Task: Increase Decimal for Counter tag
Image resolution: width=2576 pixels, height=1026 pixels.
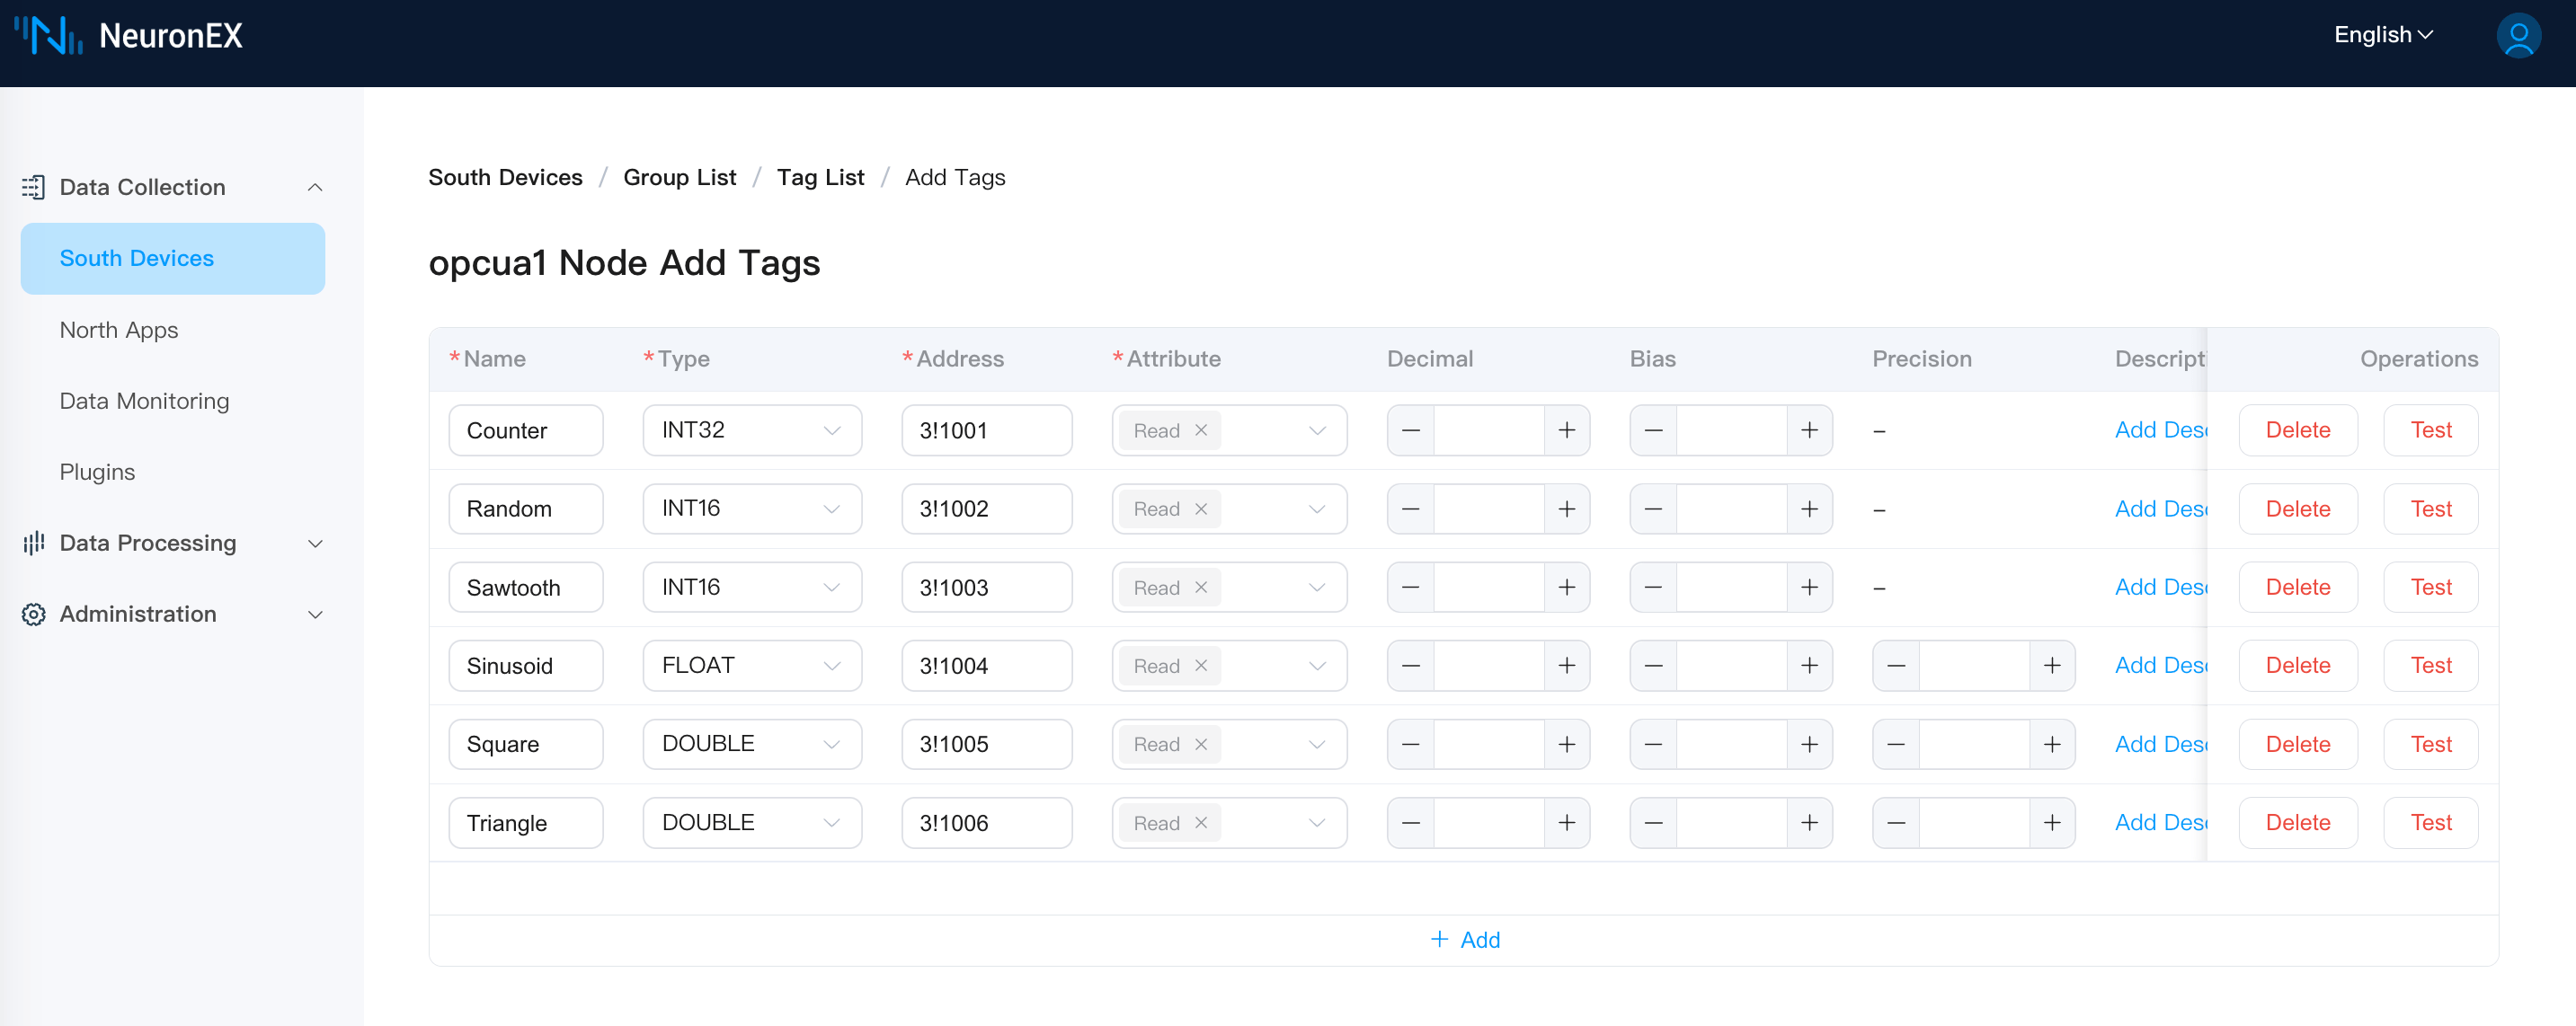Action: pyautogui.click(x=1566, y=430)
